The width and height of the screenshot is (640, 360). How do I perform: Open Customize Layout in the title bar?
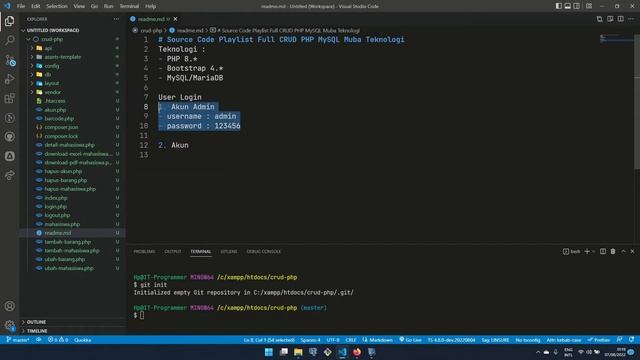(589, 6)
